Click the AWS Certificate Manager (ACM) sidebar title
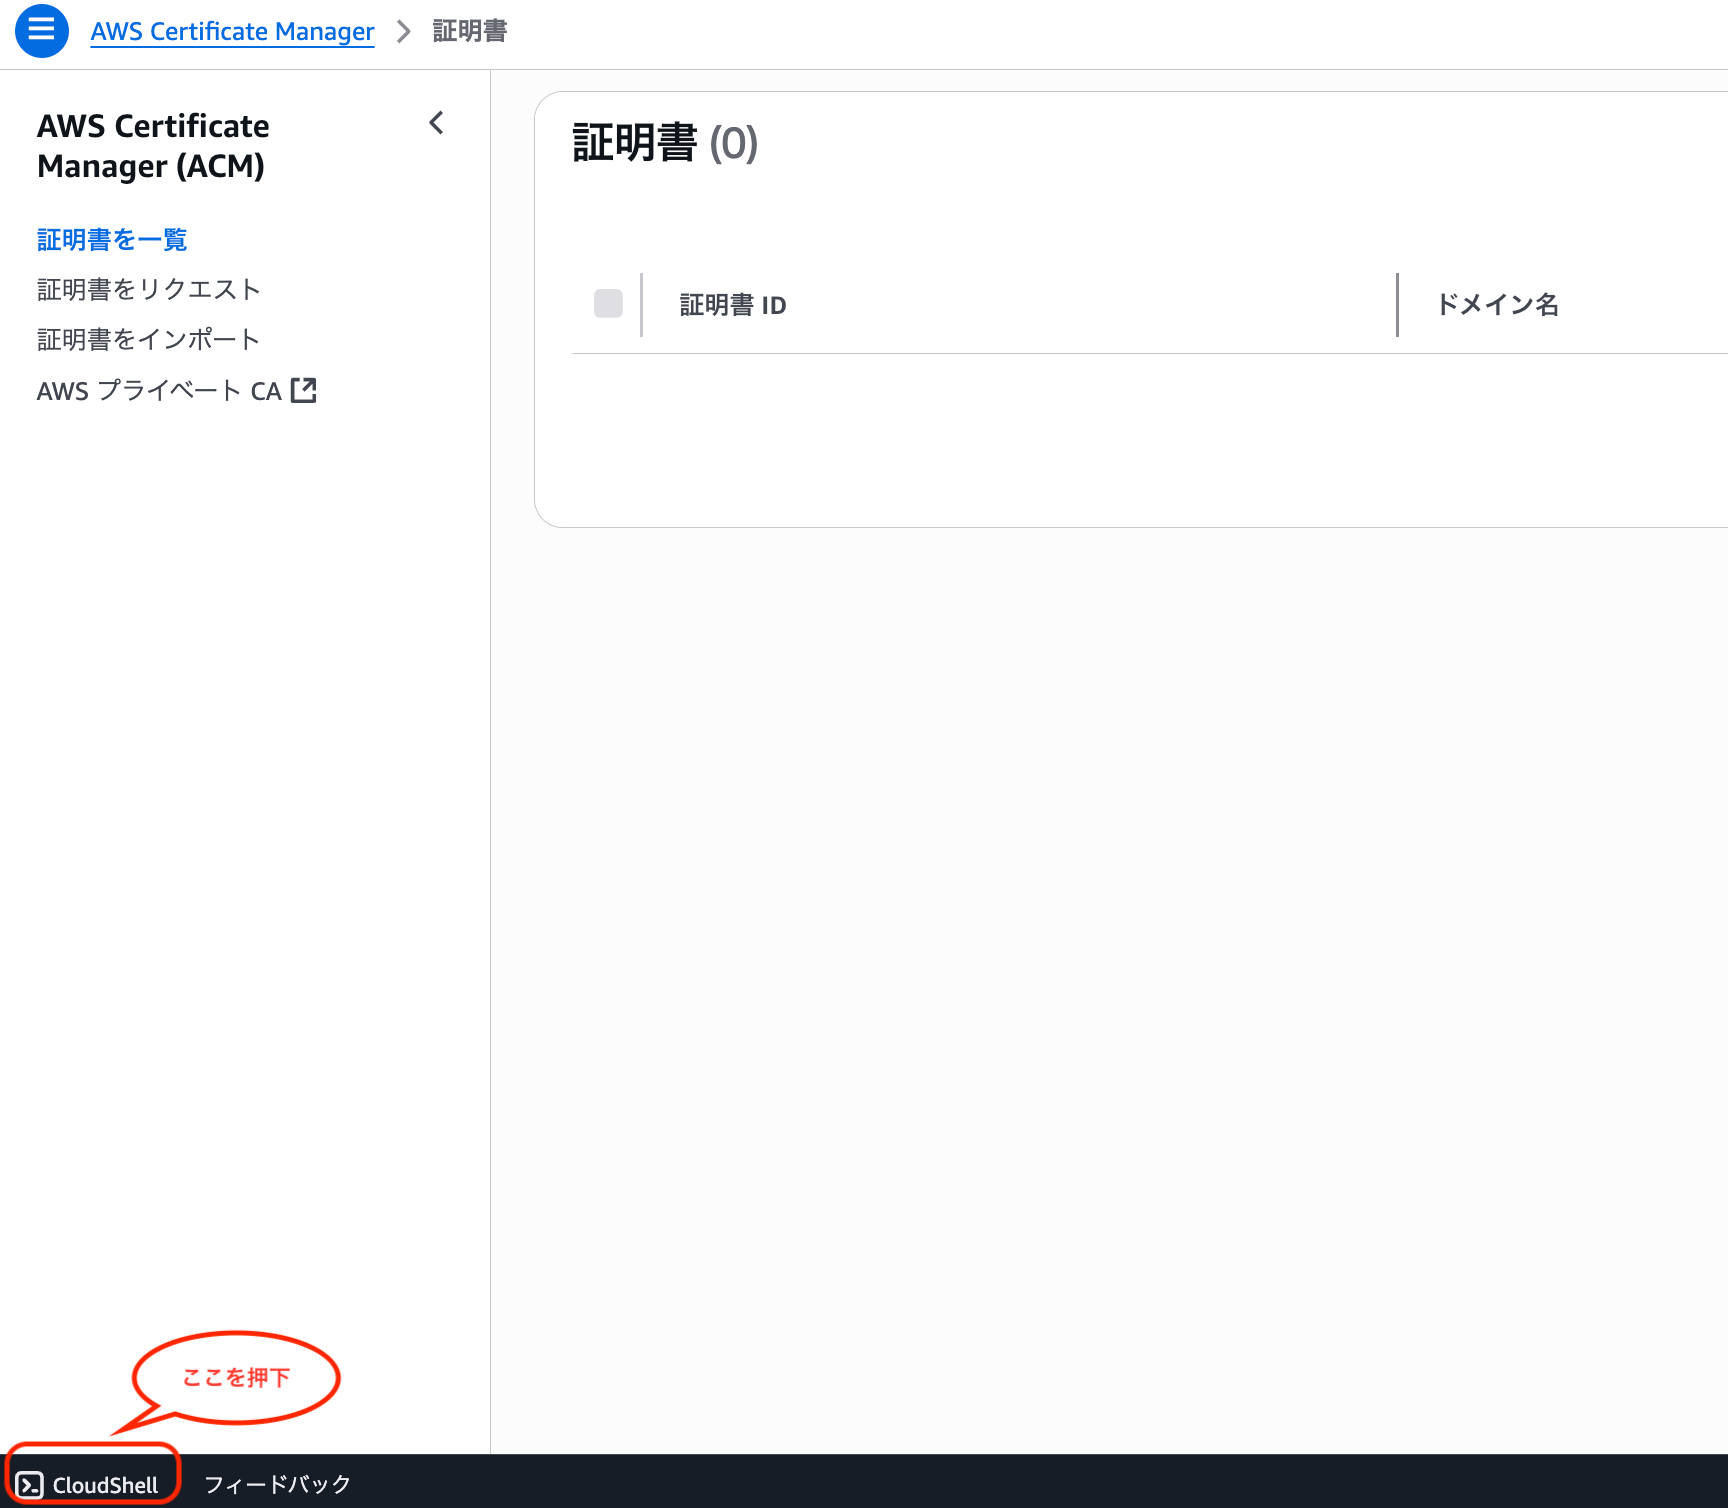Viewport: 1728px width, 1508px height. pyautogui.click(x=153, y=146)
